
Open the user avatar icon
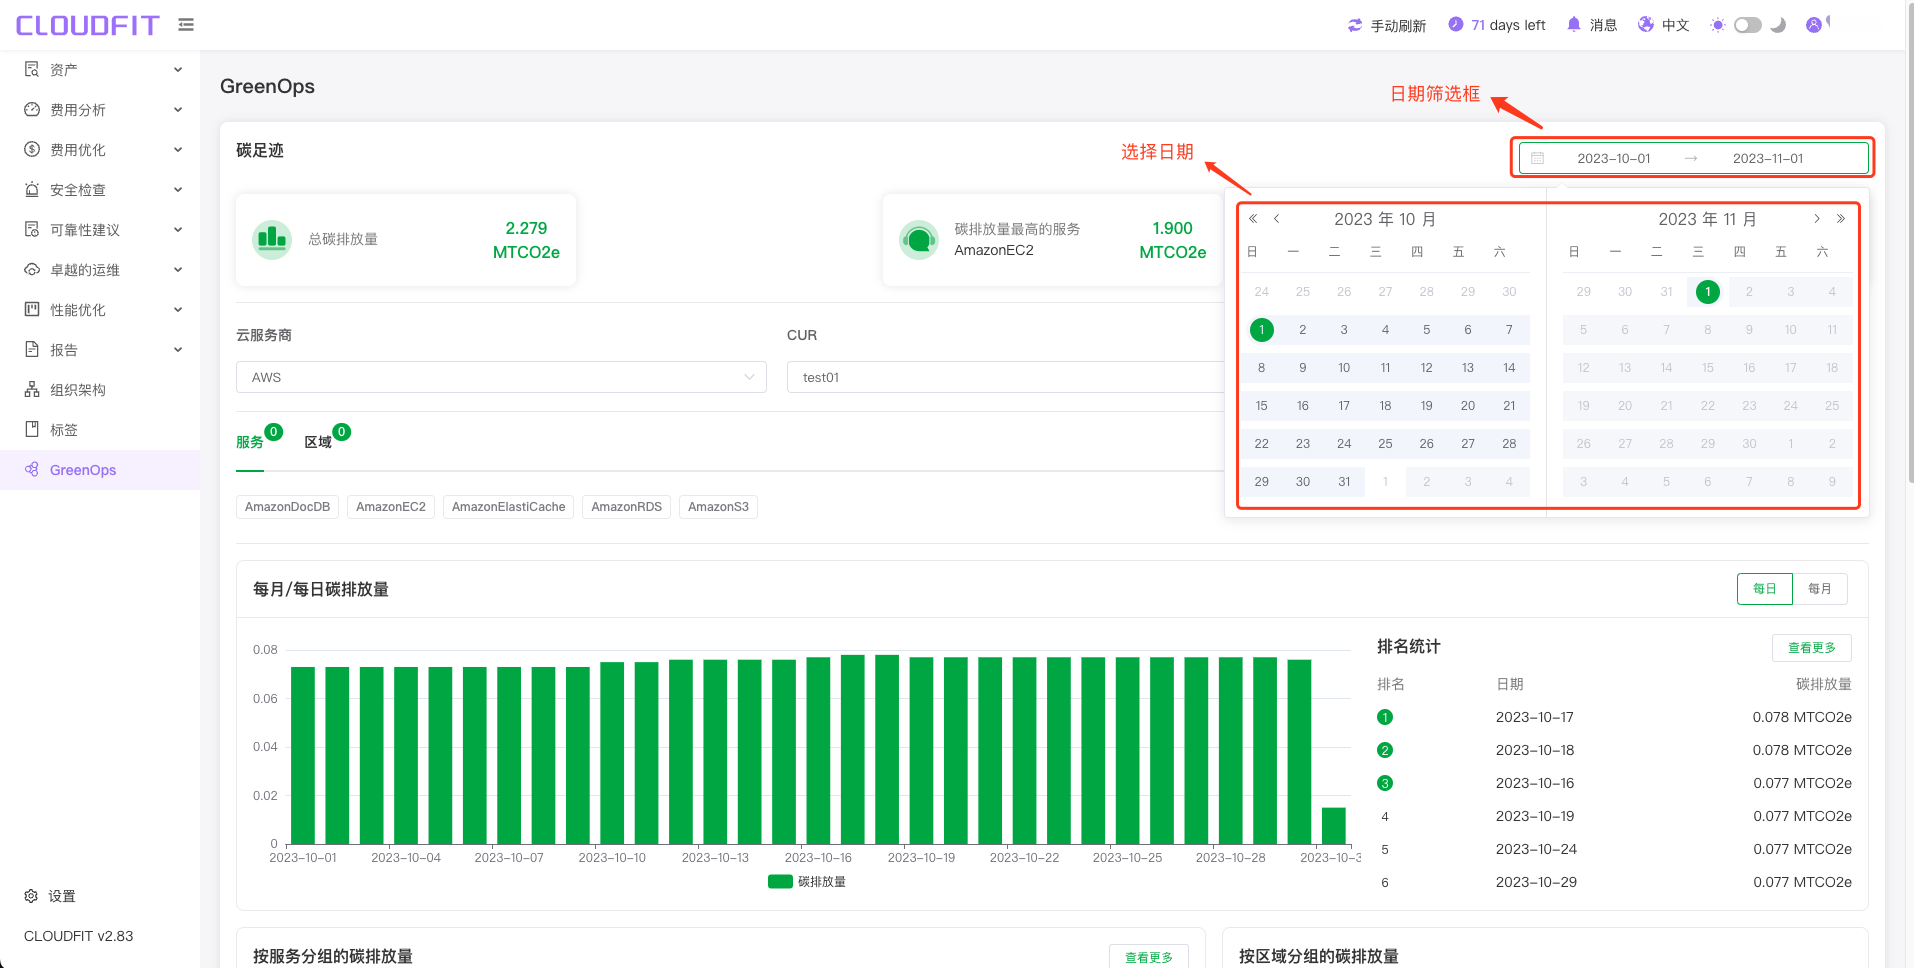click(x=1814, y=24)
